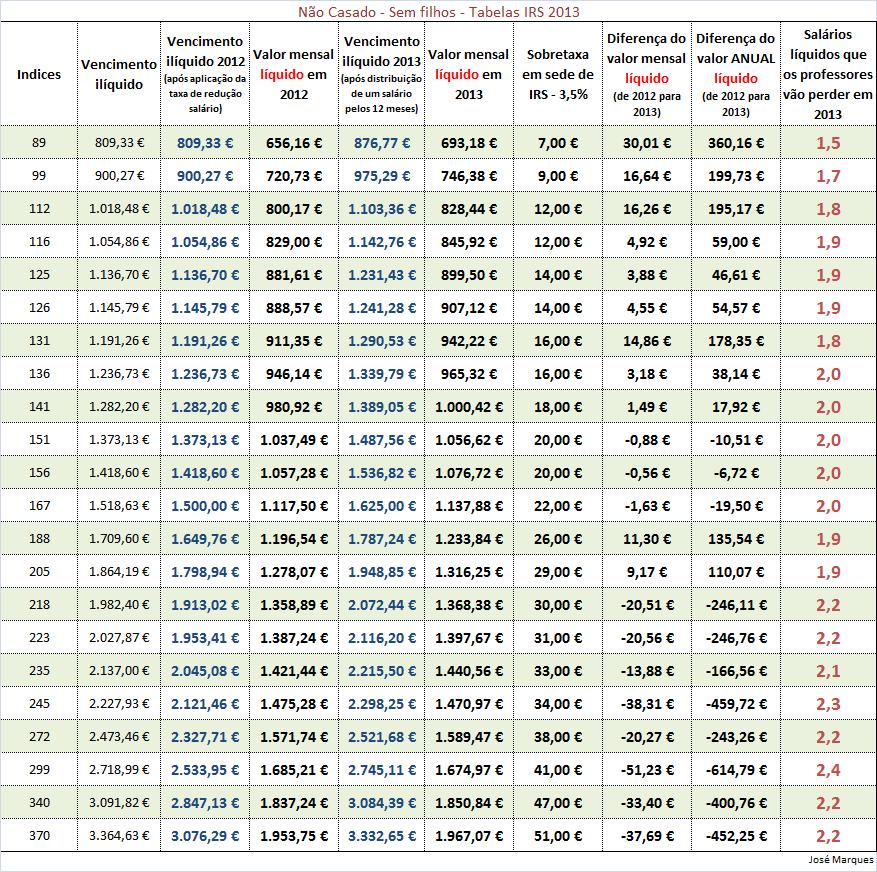This screenshot has height=872, width=877.
Task: Select the cell 178,35 €
Action: pos(735,341)
